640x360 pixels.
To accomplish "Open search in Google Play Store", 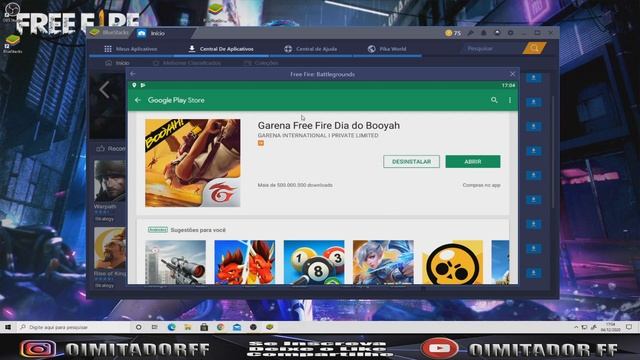I will (494, 100).
